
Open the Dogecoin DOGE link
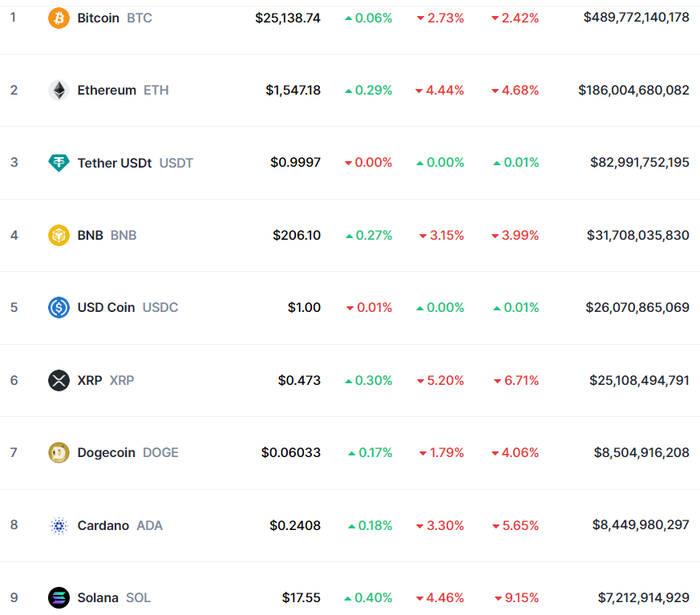point(128,453)
